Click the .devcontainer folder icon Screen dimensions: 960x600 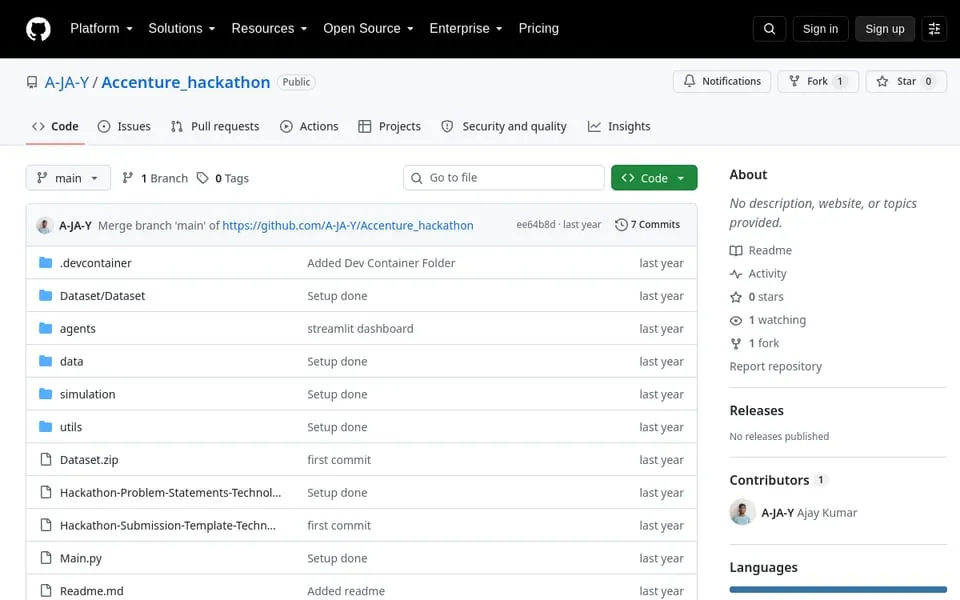point(45,263)
